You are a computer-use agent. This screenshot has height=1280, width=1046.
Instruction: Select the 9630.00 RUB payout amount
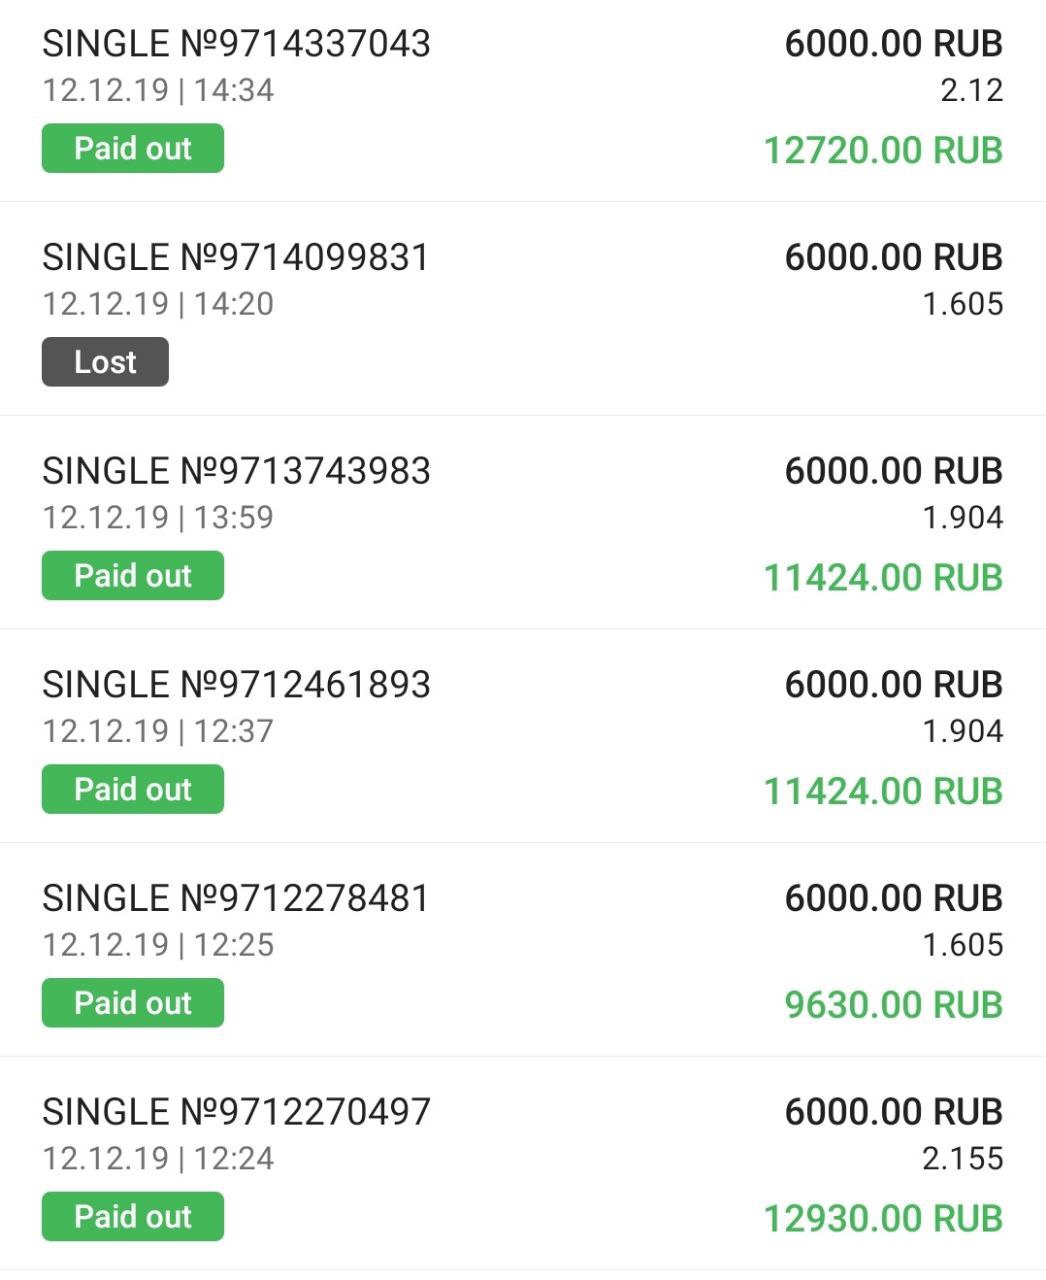coord(893,1005)
